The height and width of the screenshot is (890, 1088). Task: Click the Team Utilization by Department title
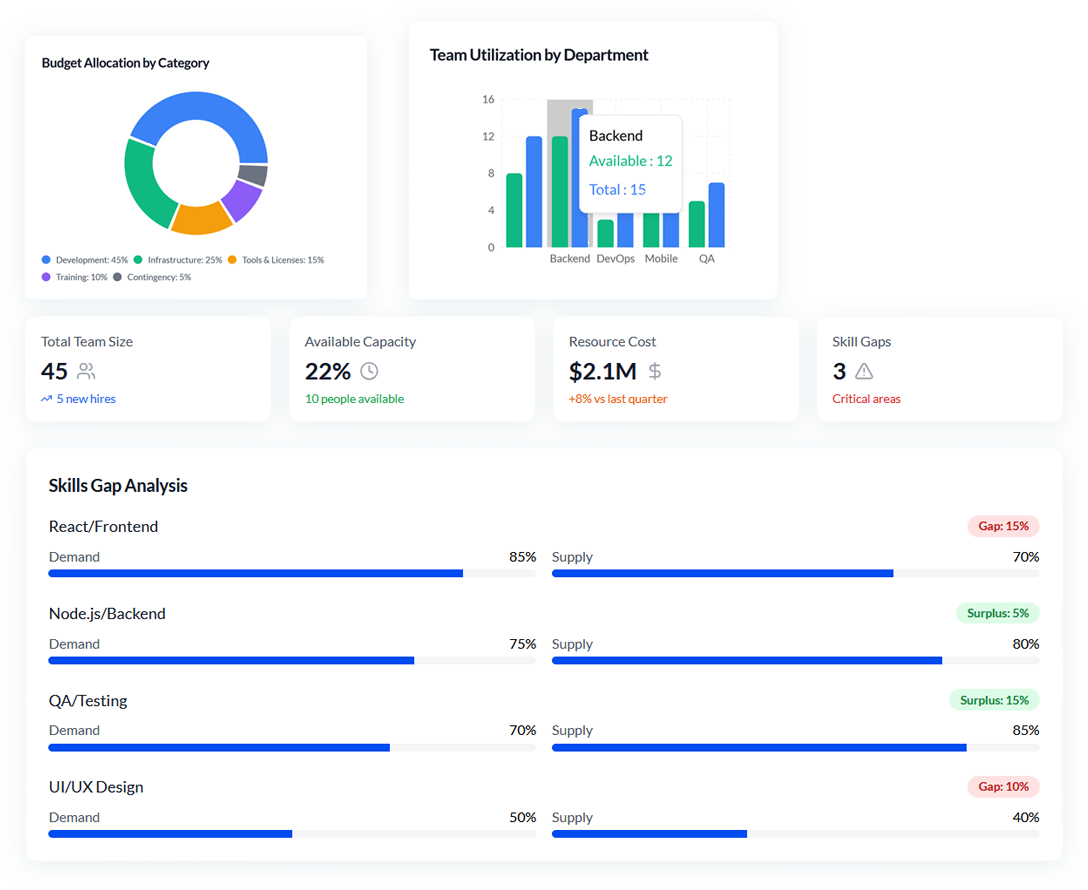click(x=539, y=55)
